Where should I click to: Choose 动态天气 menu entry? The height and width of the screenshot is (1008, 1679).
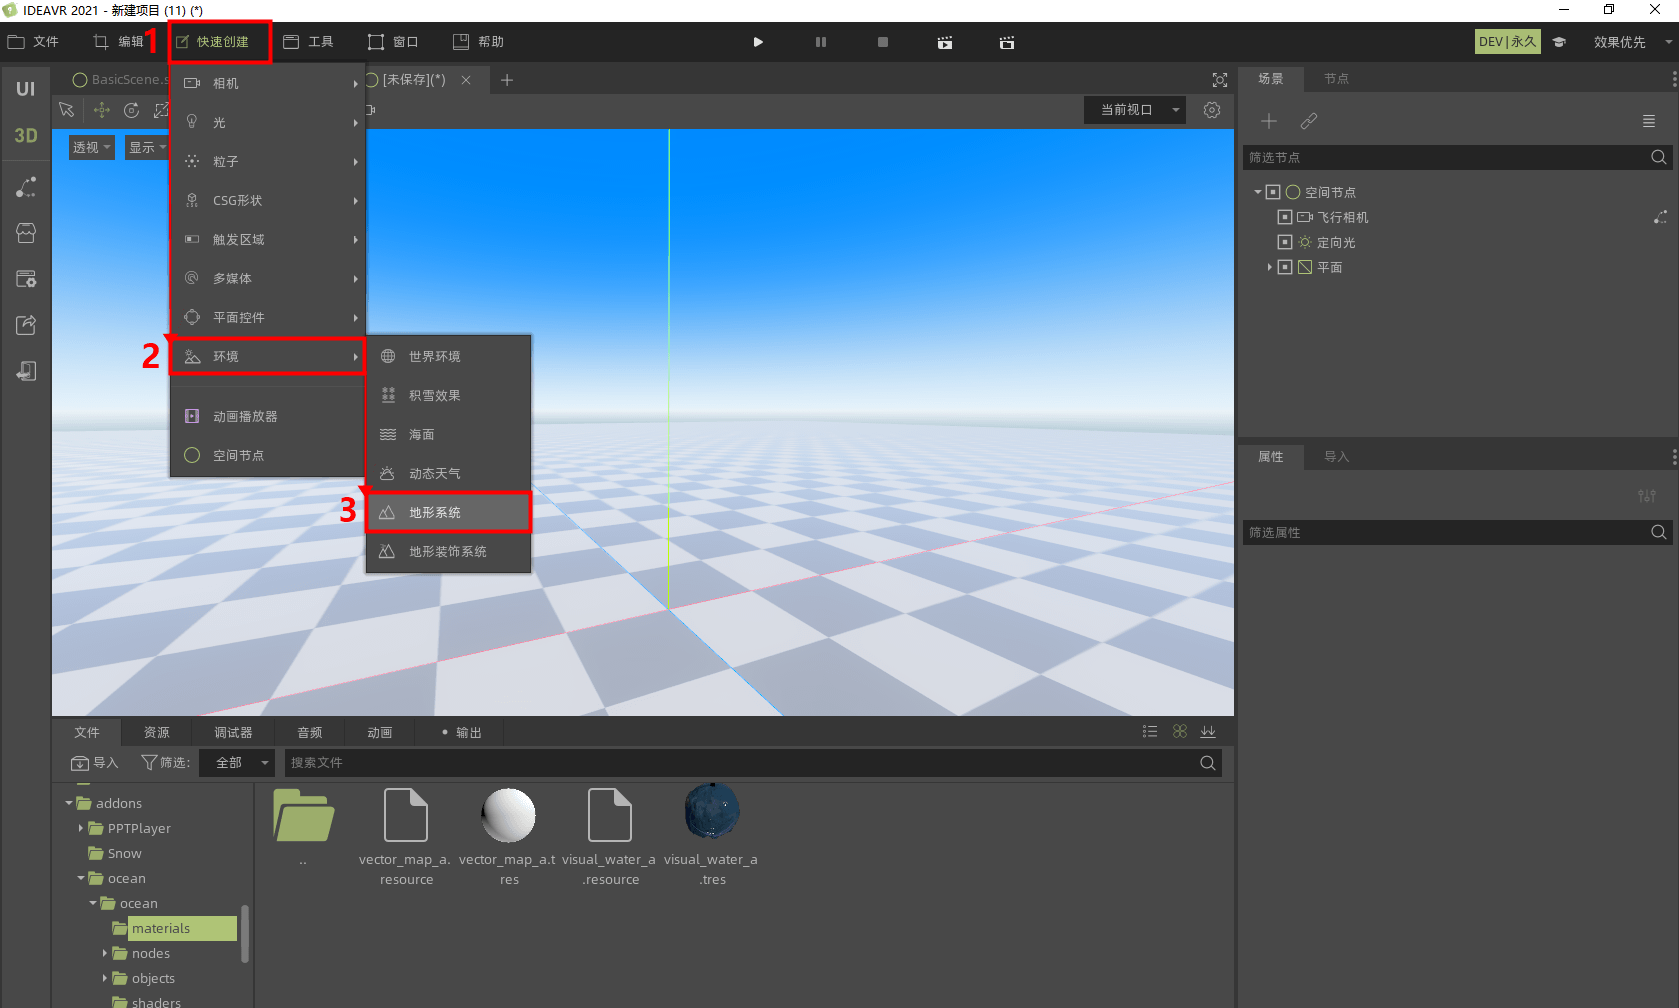pyautogui.click(x=448, y=473)
